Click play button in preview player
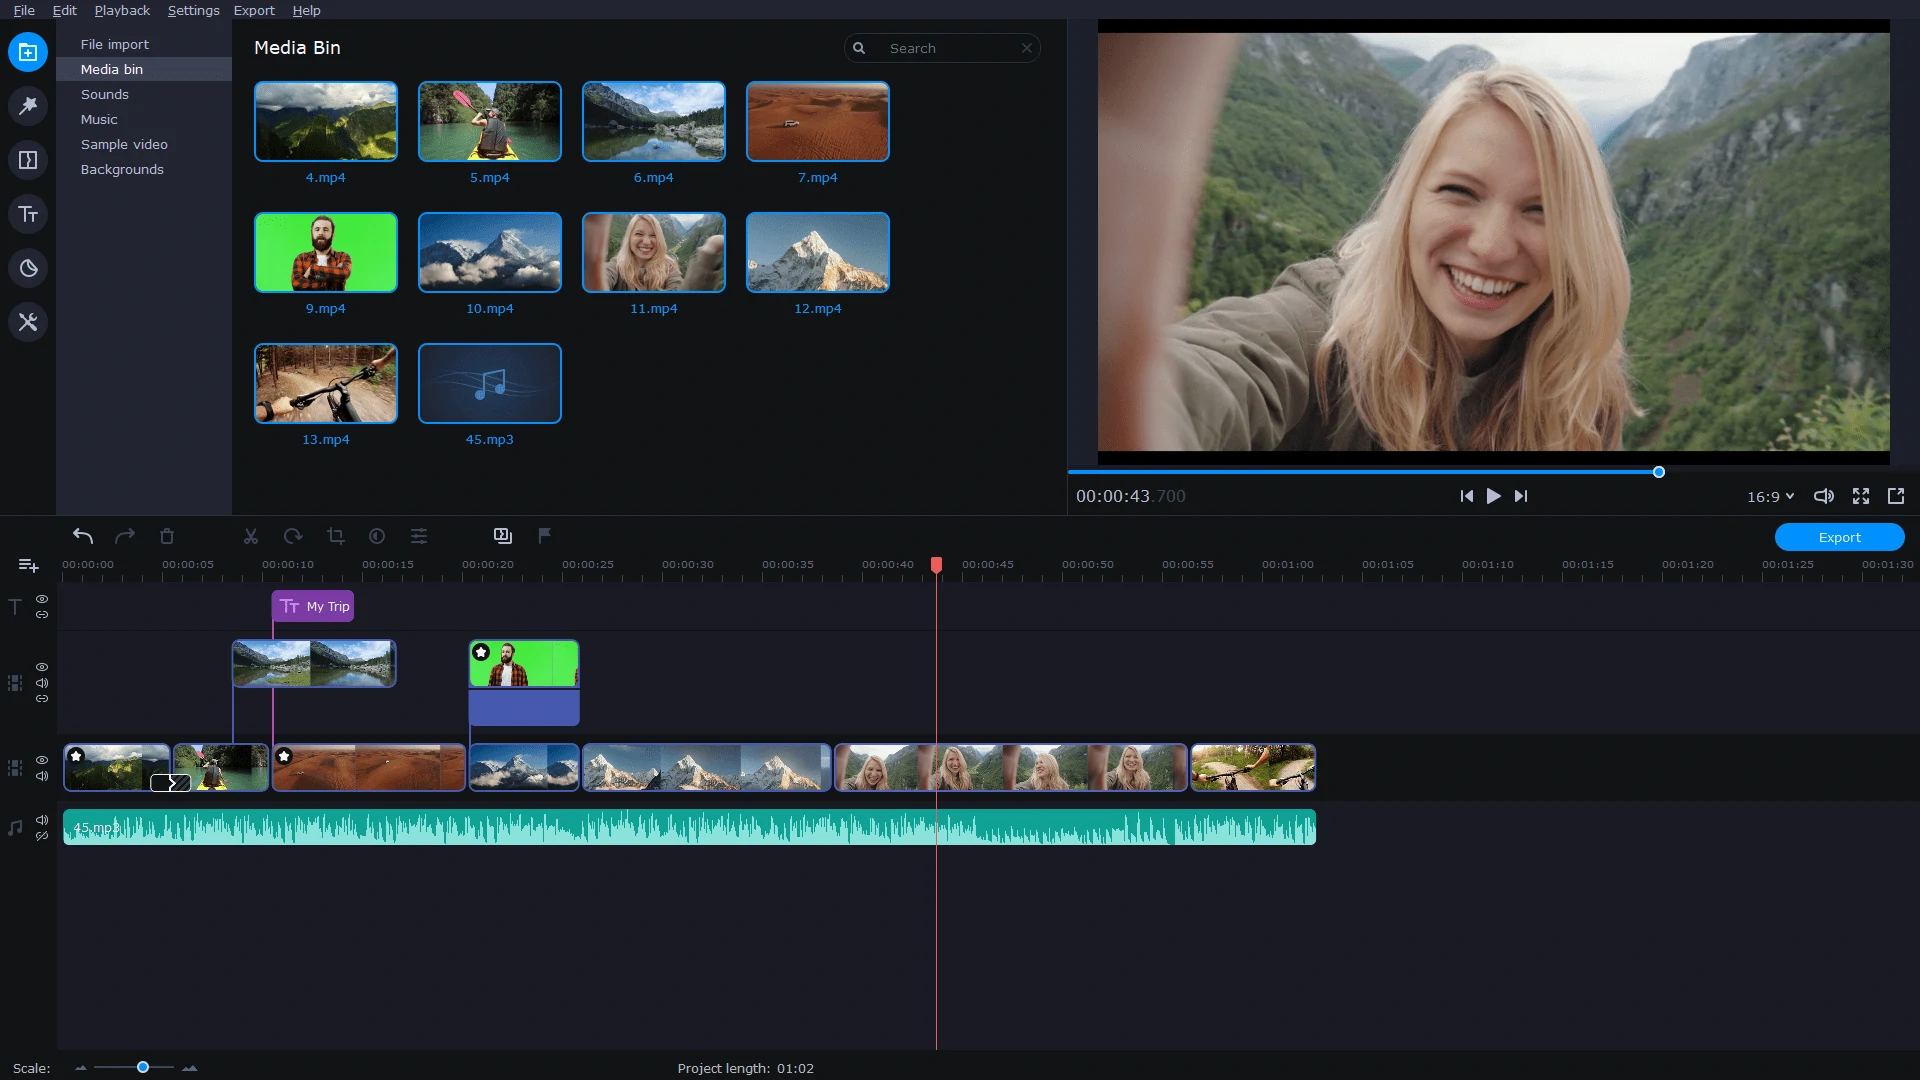 (x=1493, y=496)
